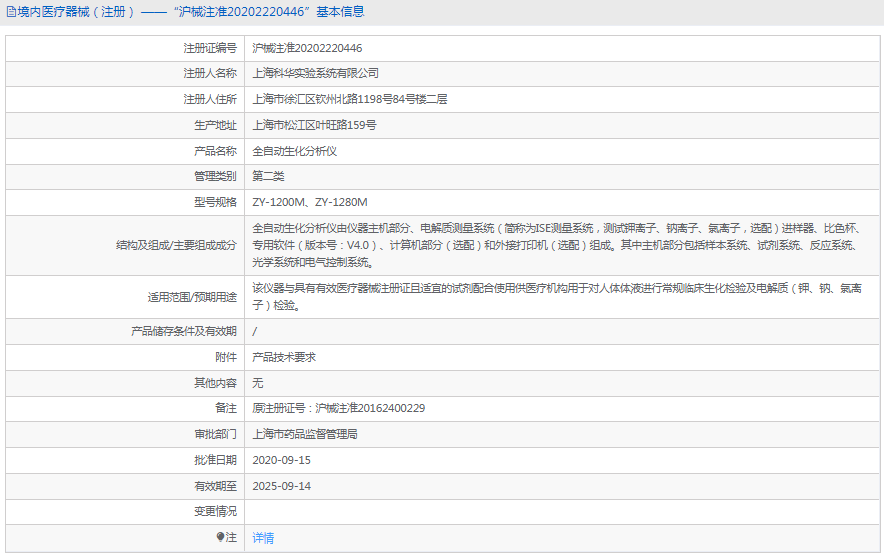Image resolution: width=884 pixels, height=560 pixels.
Task: Click the 结构及组成/主要组成成分 label
Action: point(176,245)
